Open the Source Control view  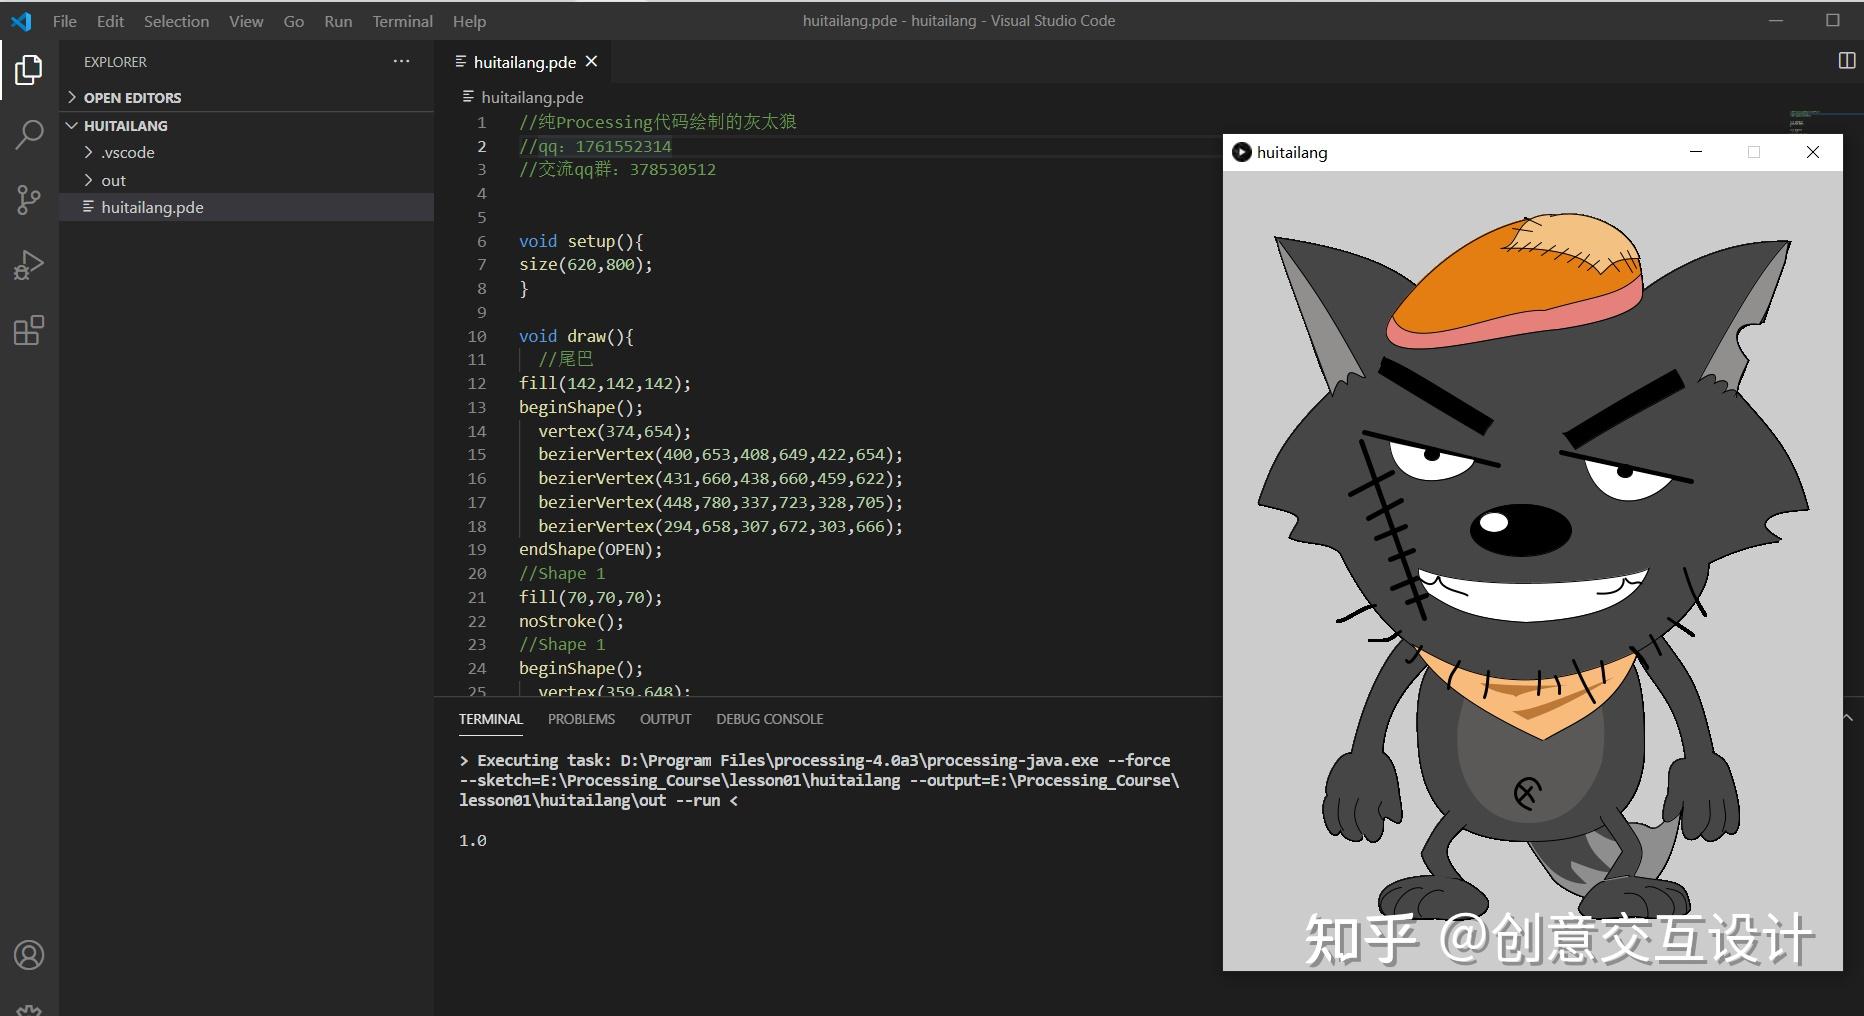pyautogui.click(x=29, y=199)
